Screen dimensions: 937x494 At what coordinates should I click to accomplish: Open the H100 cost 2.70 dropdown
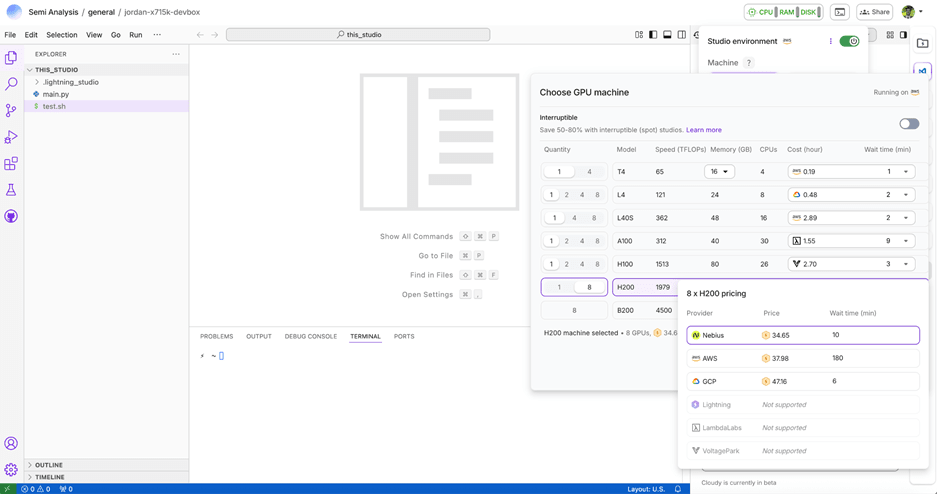tap(851, 264)
